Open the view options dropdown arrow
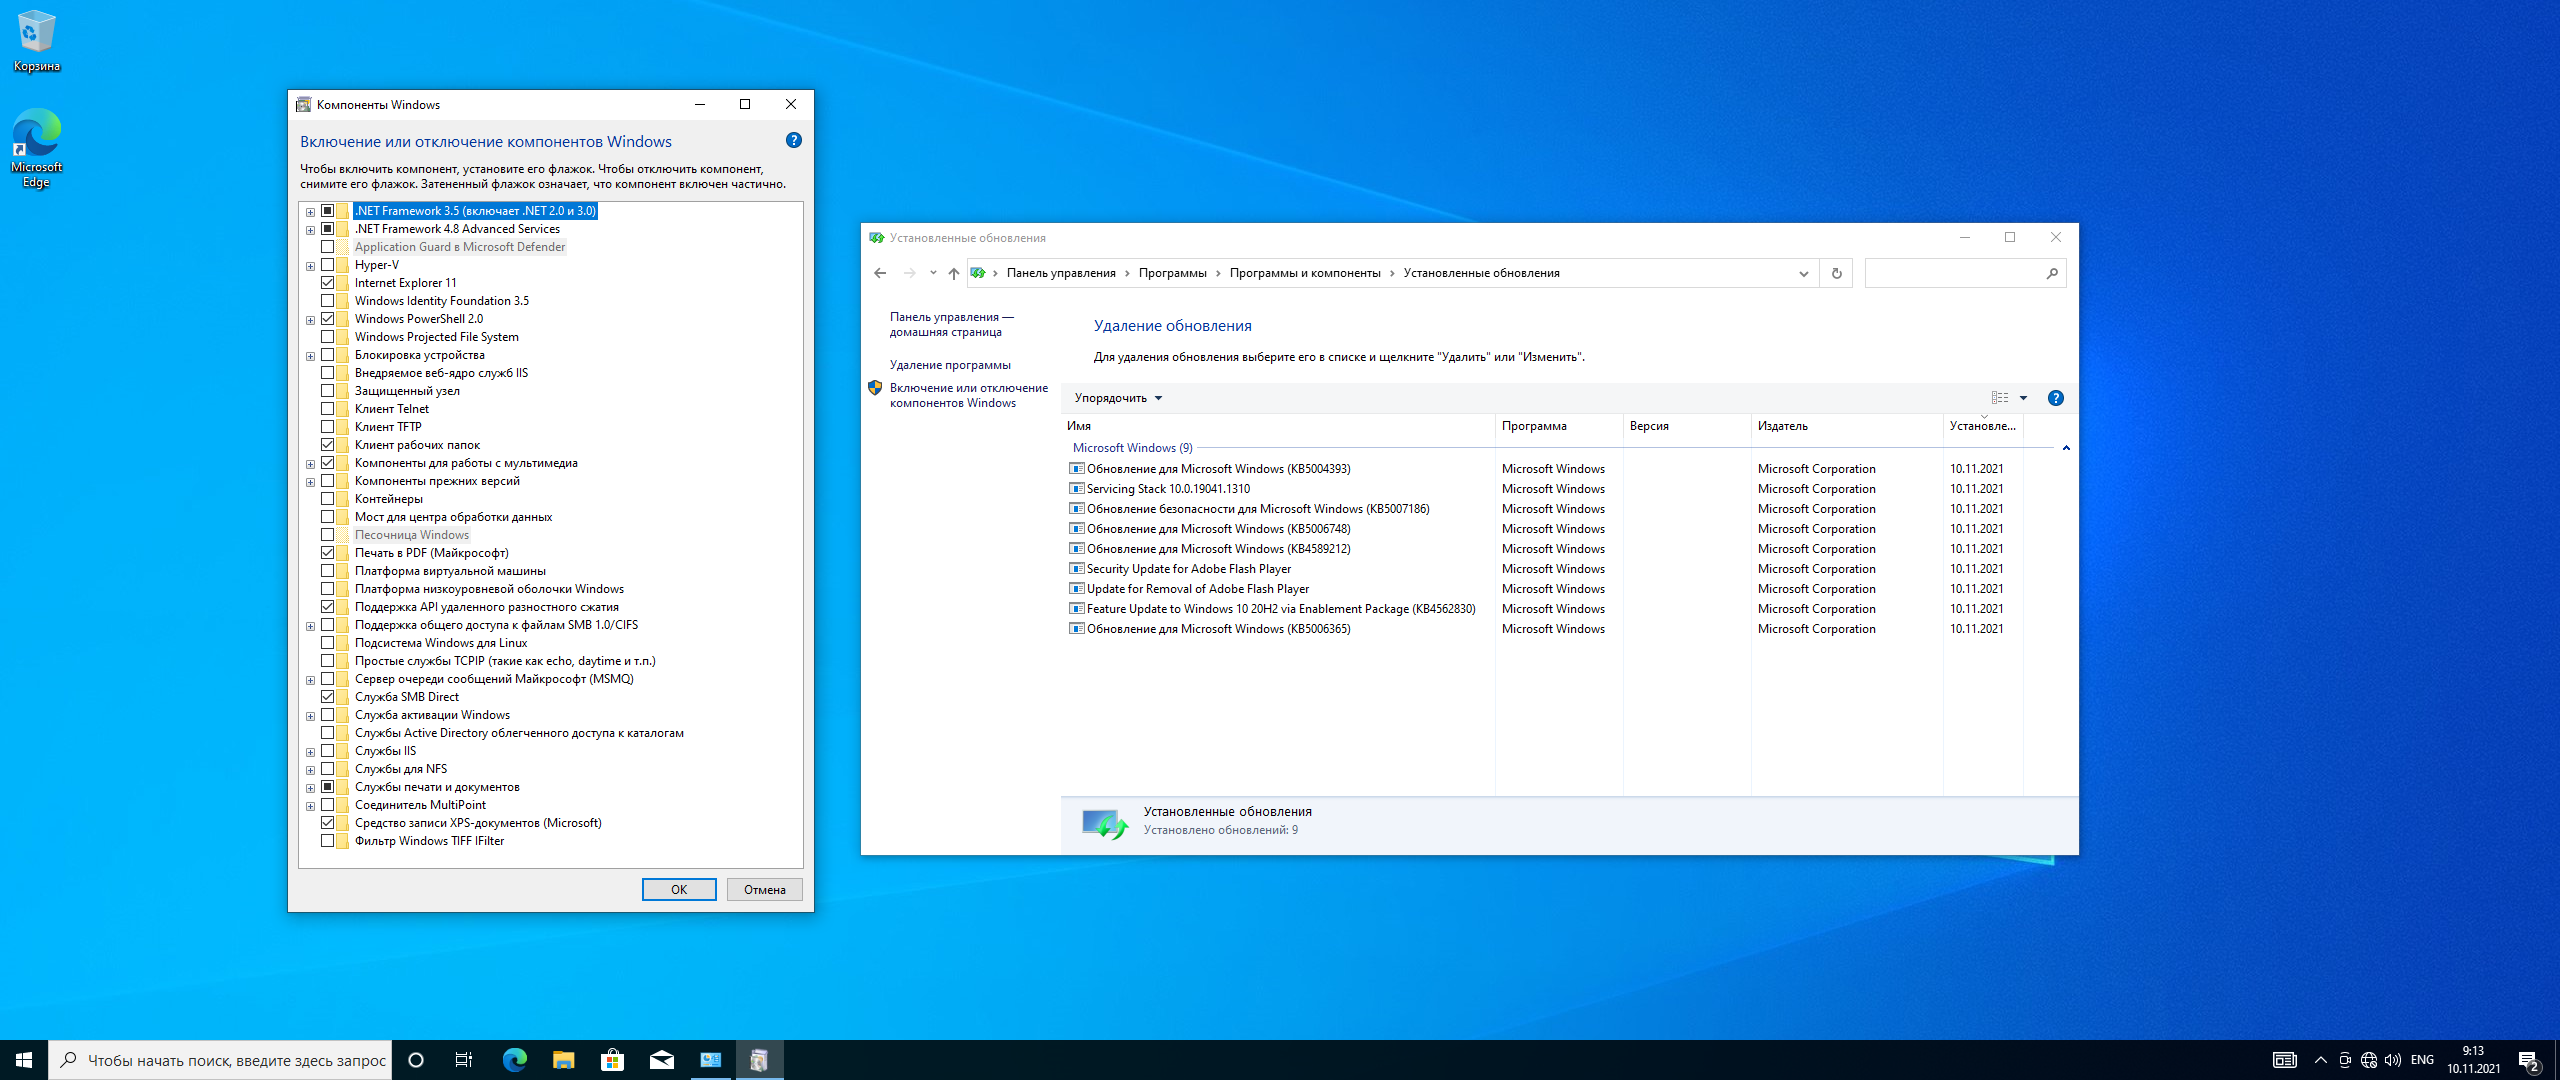Viewport: 2560px width, 1080px height. (2023, 398)
